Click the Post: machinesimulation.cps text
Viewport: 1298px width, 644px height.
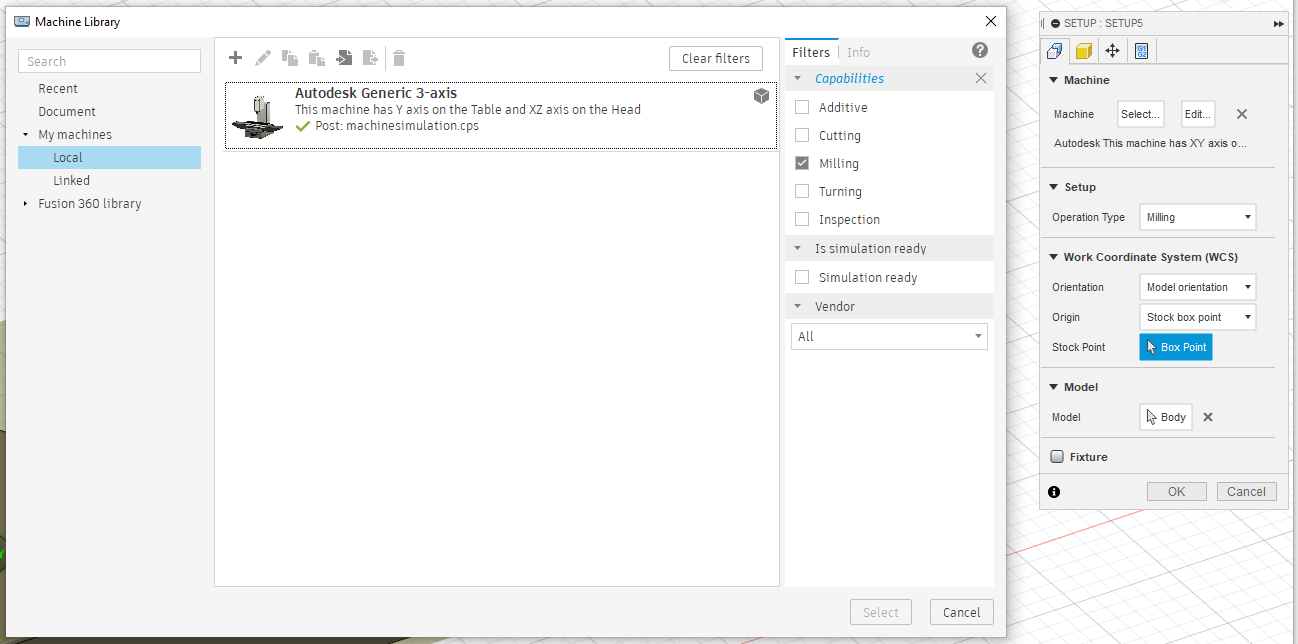coord(397,126)
